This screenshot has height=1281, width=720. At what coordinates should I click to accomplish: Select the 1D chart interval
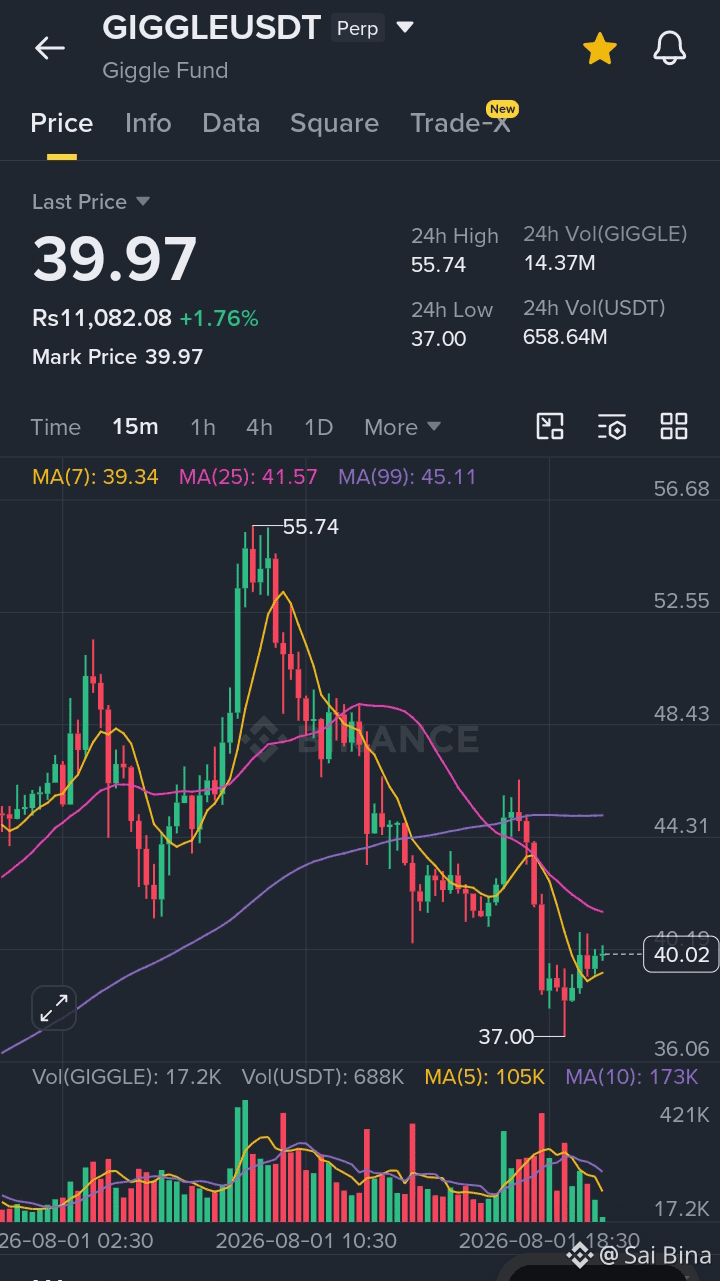click(x=318, y=427)
